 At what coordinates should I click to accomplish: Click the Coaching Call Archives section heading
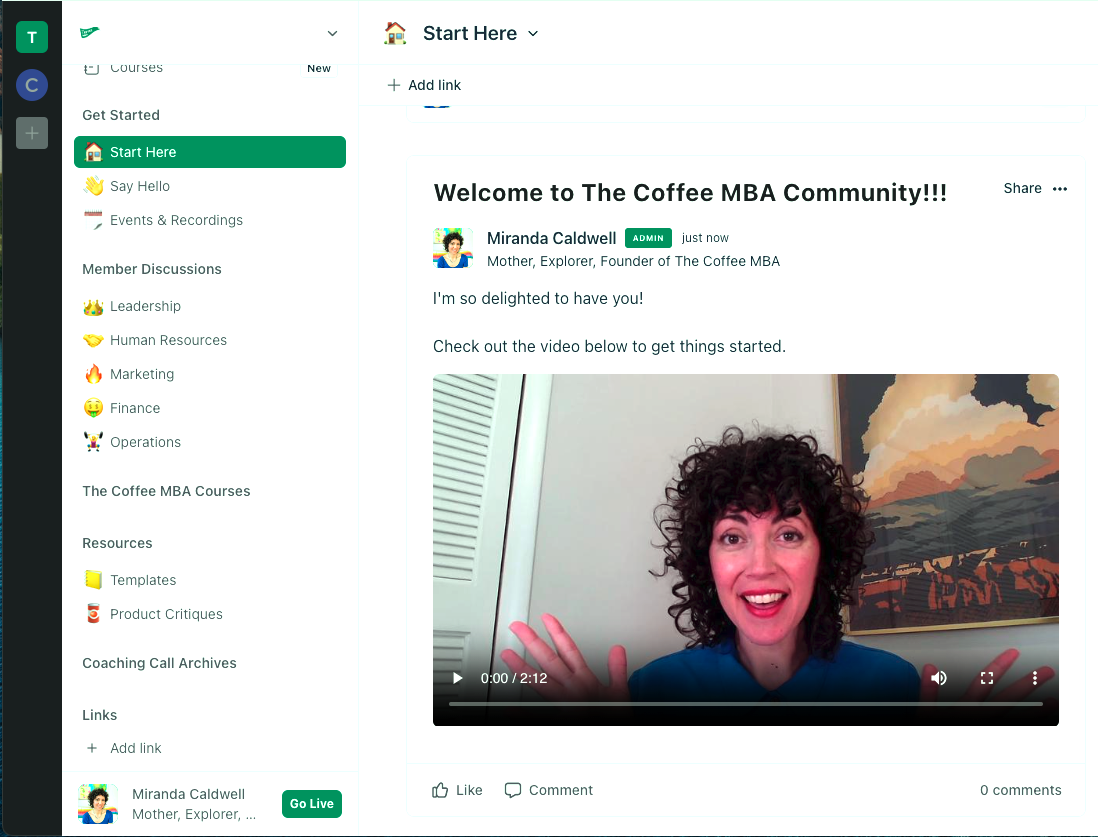point(160,663)
